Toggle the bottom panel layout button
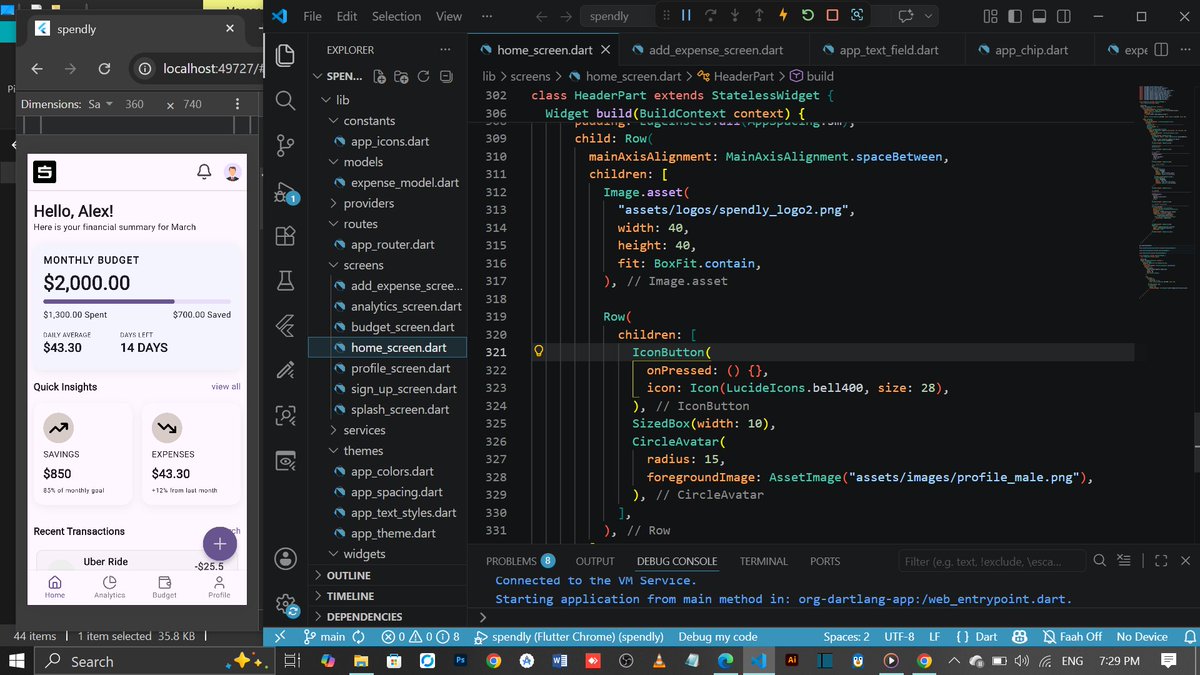 pyautogui.click(x=1037, y=16)
